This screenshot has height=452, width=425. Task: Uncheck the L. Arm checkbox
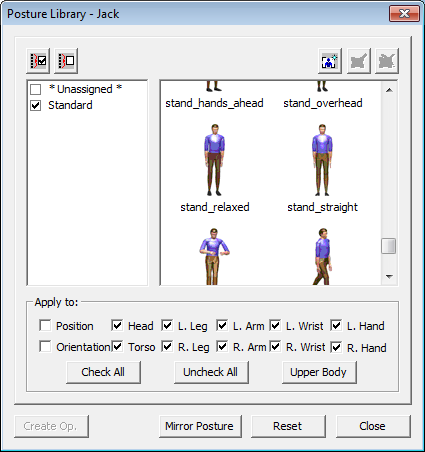[222, 325]
